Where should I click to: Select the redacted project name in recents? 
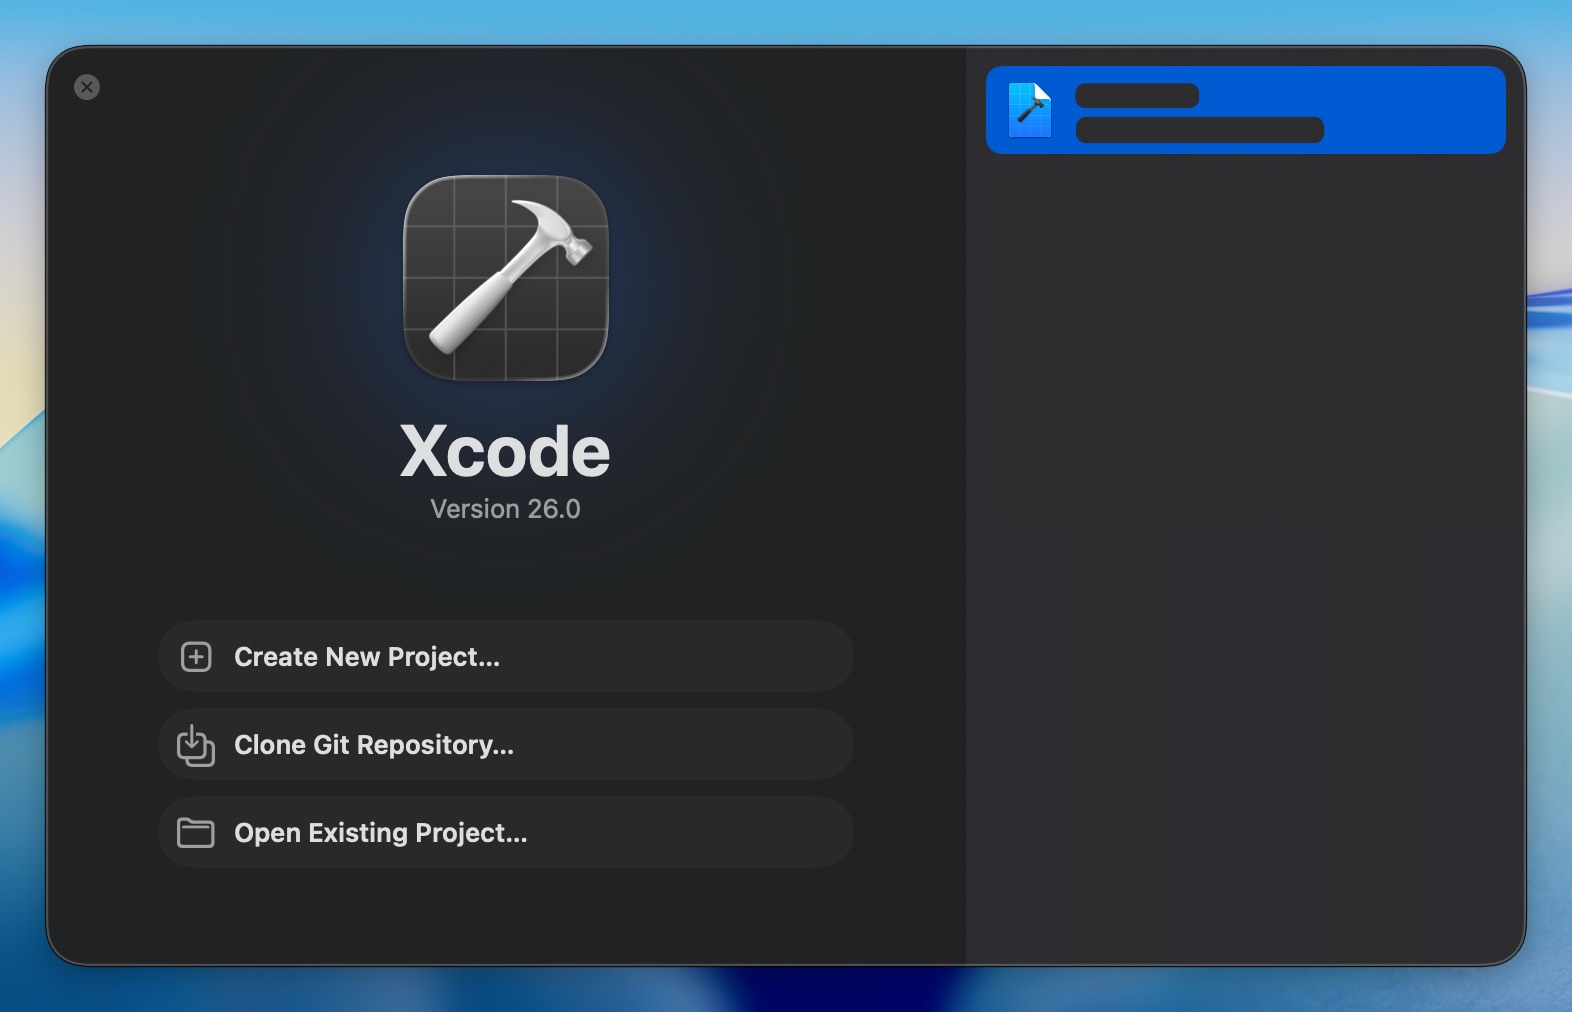(x=1137, y=96)
